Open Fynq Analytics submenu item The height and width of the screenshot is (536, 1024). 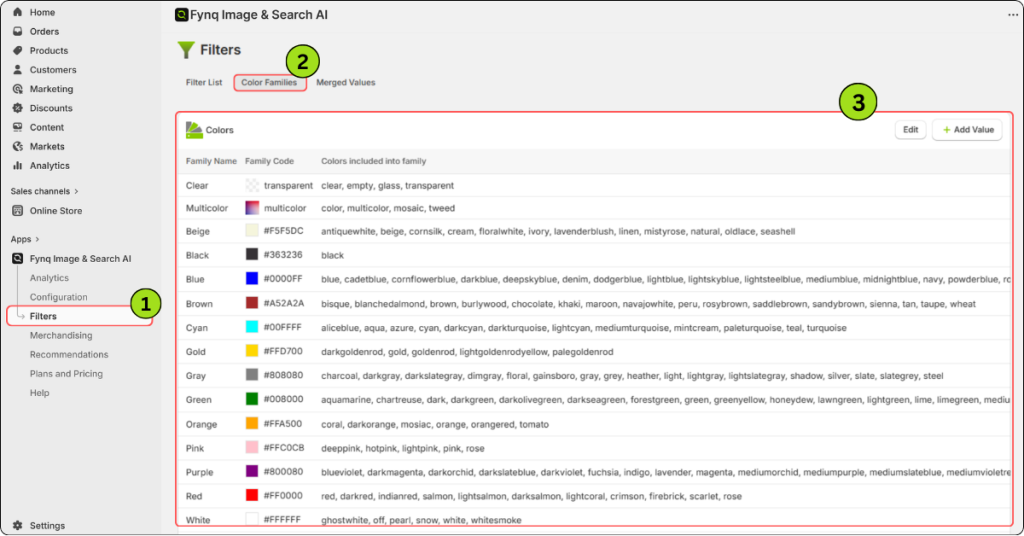tap(49, 277)
